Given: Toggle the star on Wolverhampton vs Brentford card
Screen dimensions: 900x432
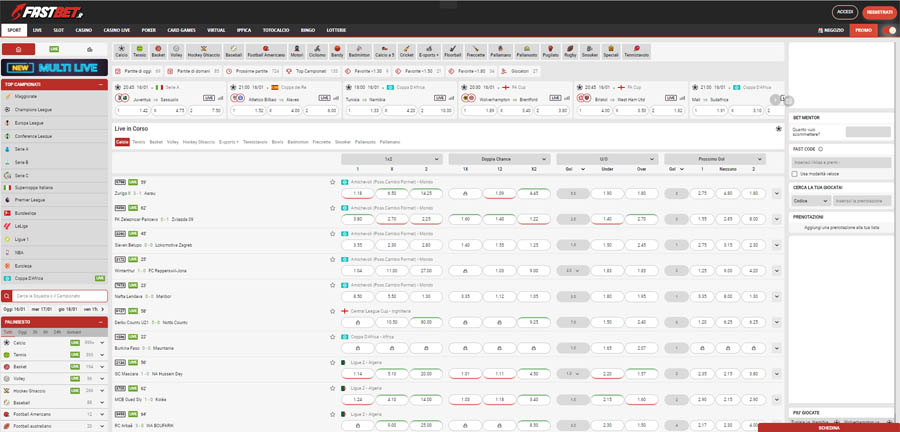Looking at the screenshot, I should pos(463,87).
